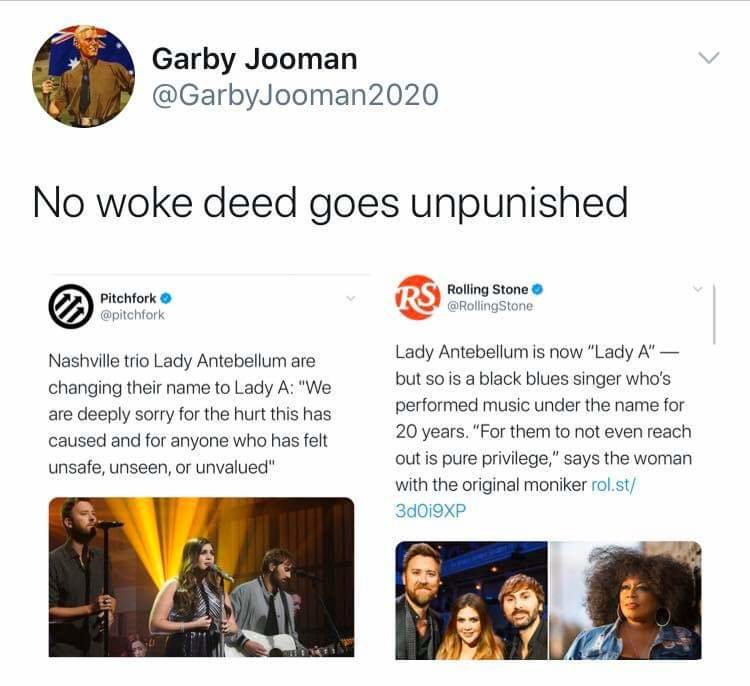
Task: Click the Rolling Stone RS logo
Action: coord(417,297)
